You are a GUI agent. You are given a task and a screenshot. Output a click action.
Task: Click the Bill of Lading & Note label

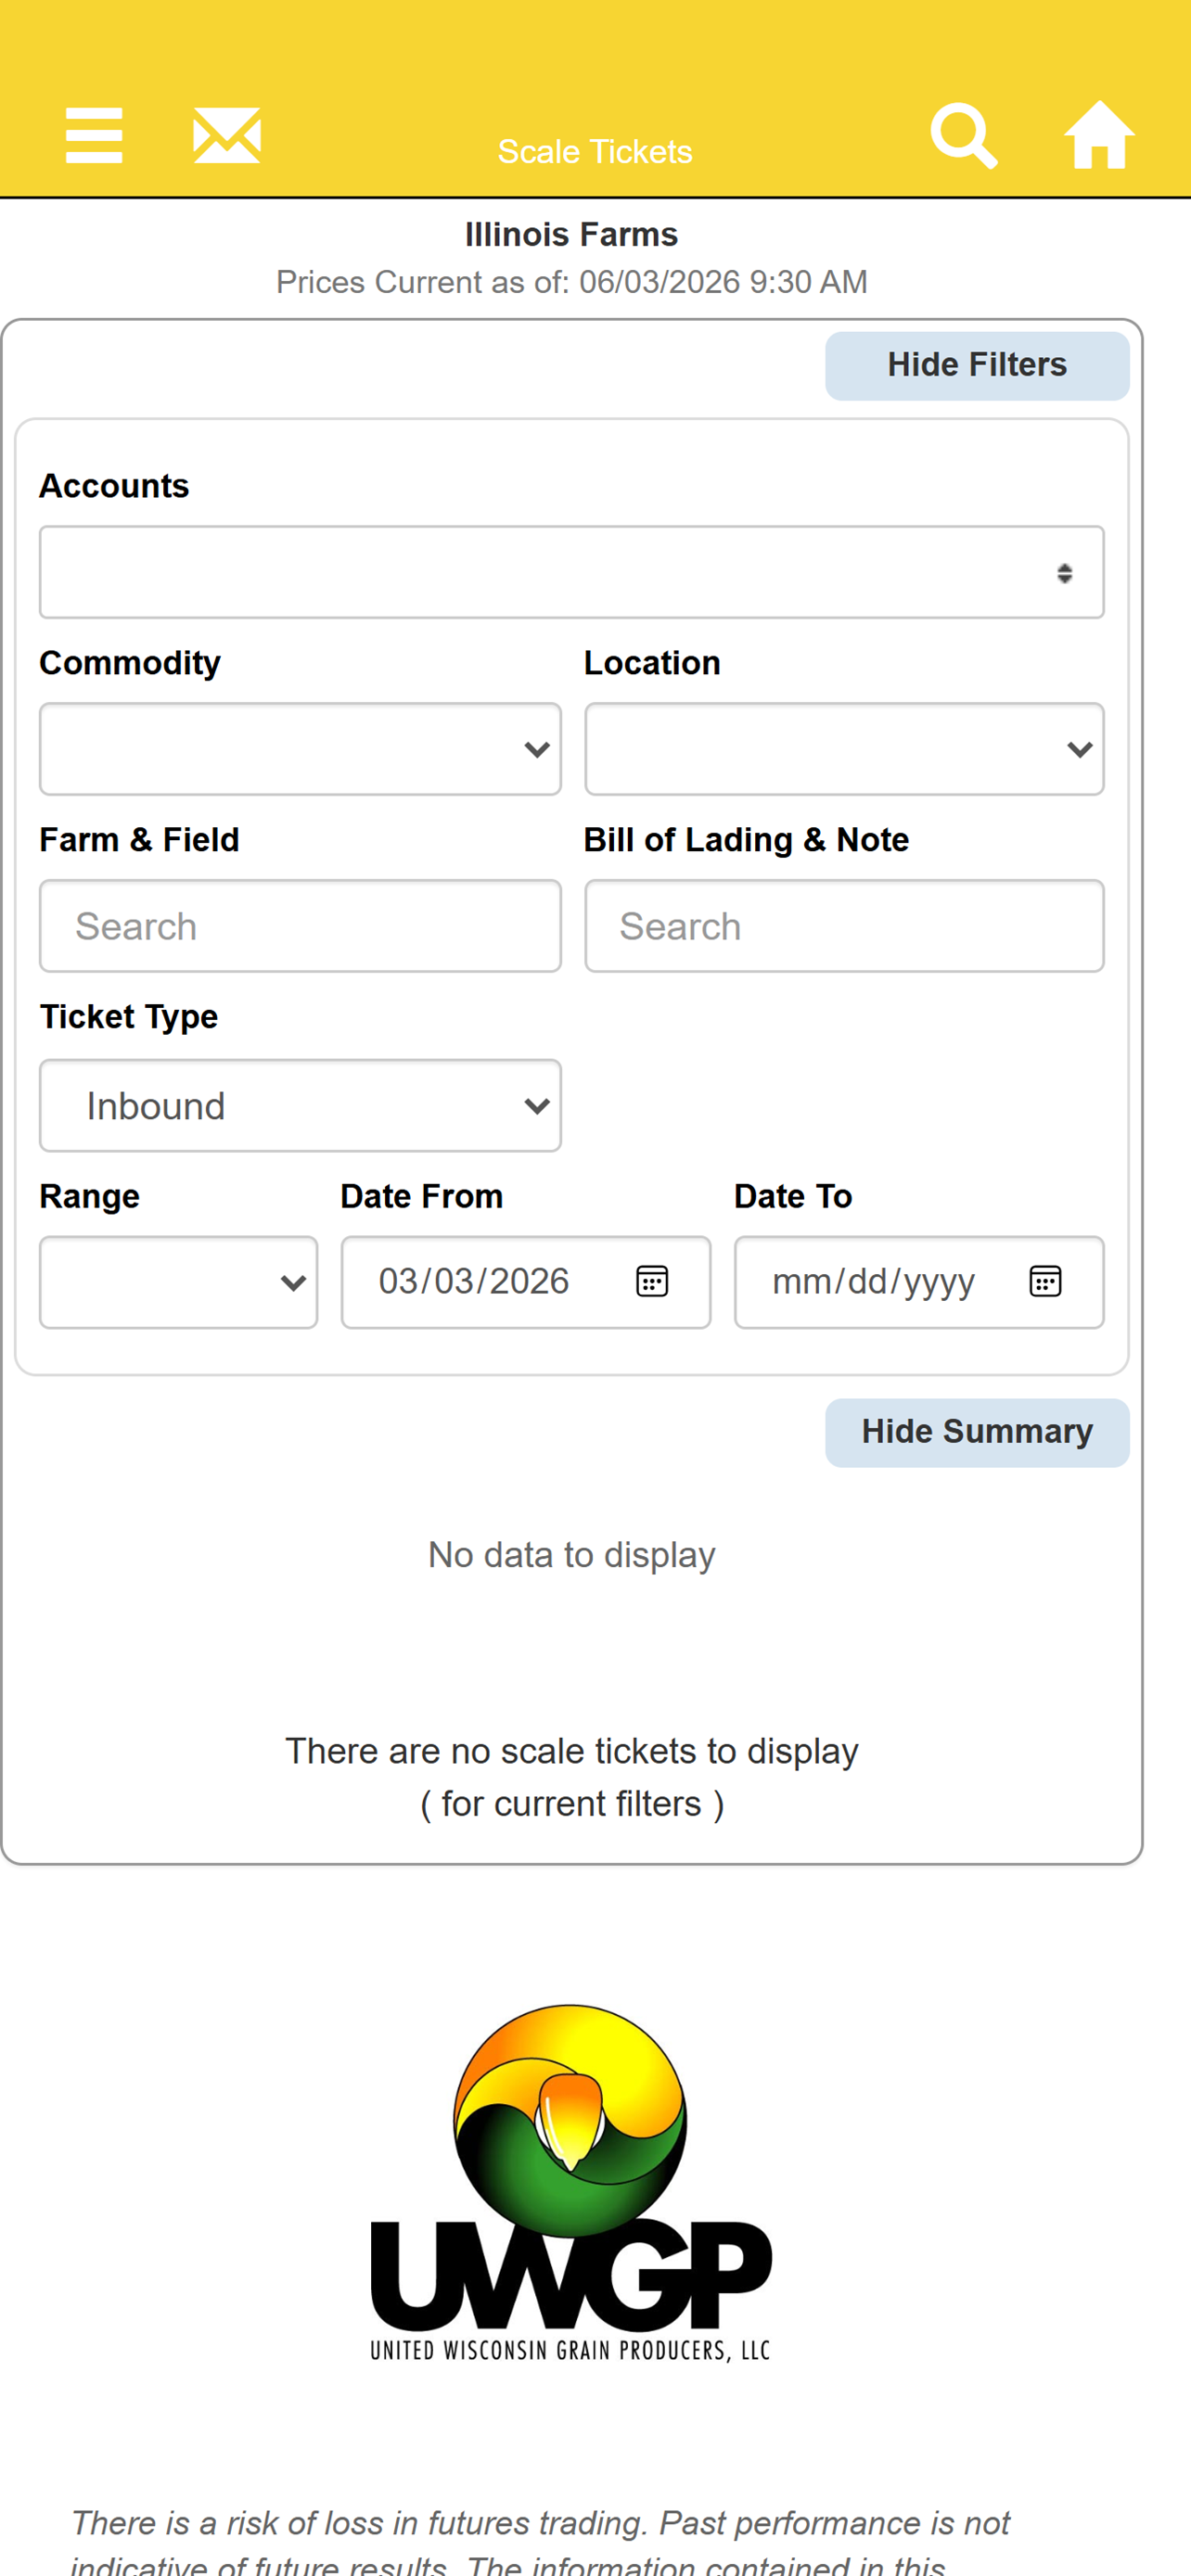point(746,841)
